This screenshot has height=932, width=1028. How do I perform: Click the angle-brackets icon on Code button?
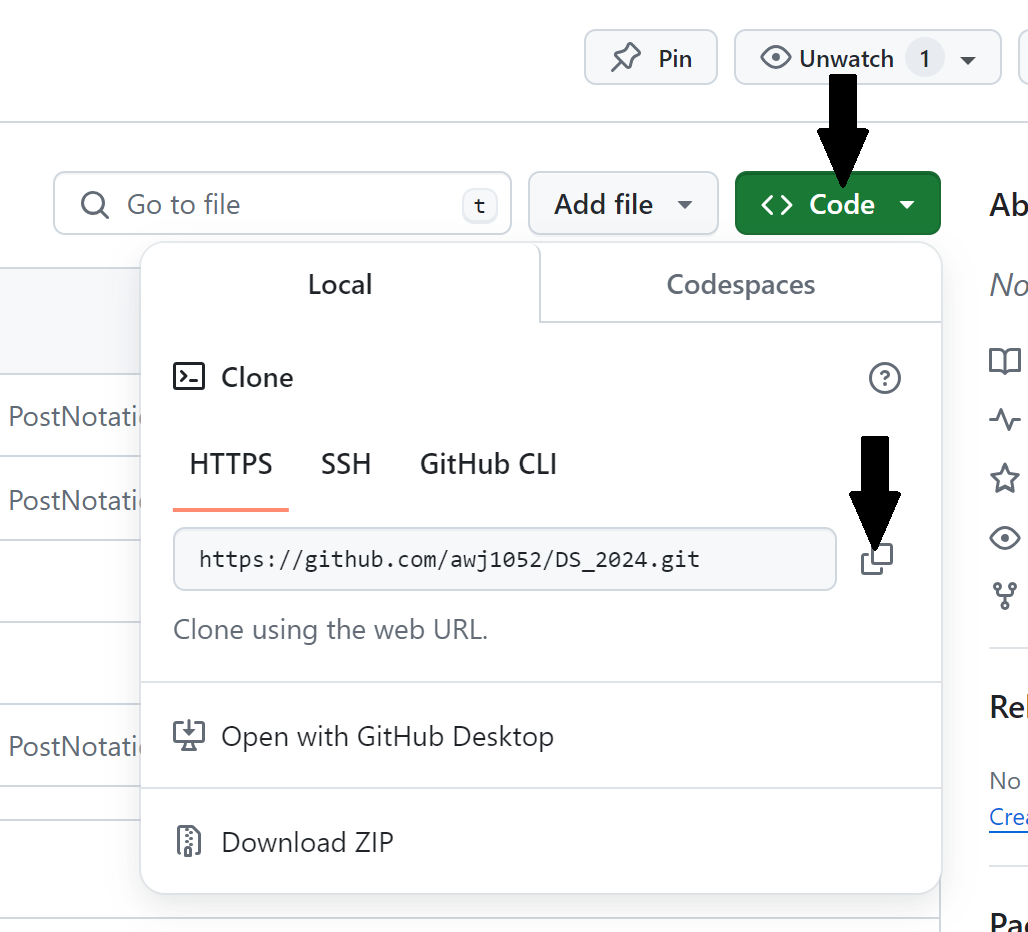click(x=777, y=204)
